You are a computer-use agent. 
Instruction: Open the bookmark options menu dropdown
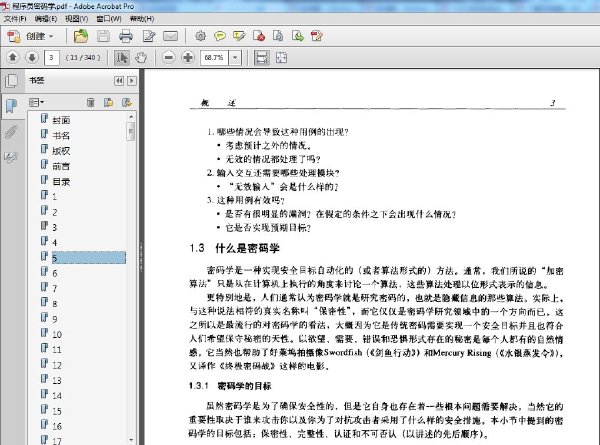pos(36,102)
